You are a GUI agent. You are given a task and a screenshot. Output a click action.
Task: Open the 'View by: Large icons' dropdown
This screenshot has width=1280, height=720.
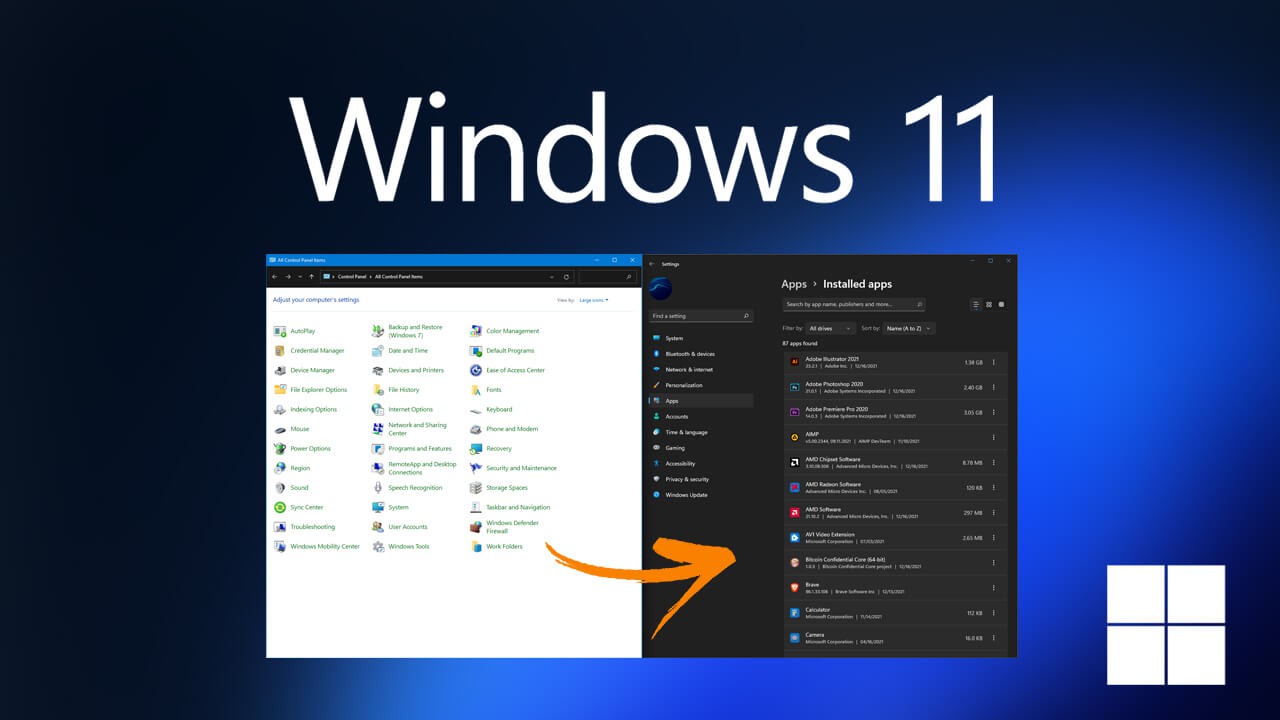(594, 300)
